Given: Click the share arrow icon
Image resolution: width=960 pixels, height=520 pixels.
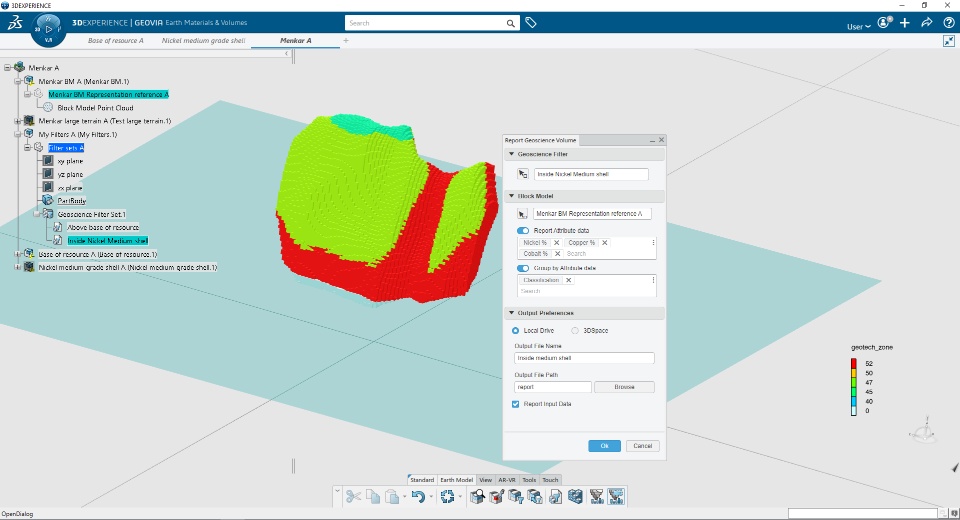Looking at the screenshot, I should point(927,23).
